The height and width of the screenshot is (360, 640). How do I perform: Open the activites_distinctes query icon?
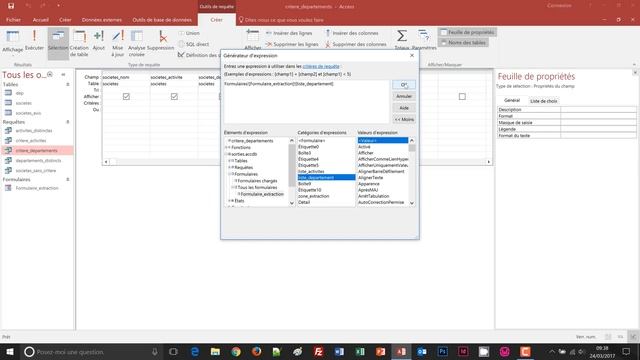pyautogui.click(x=8, y=131)
